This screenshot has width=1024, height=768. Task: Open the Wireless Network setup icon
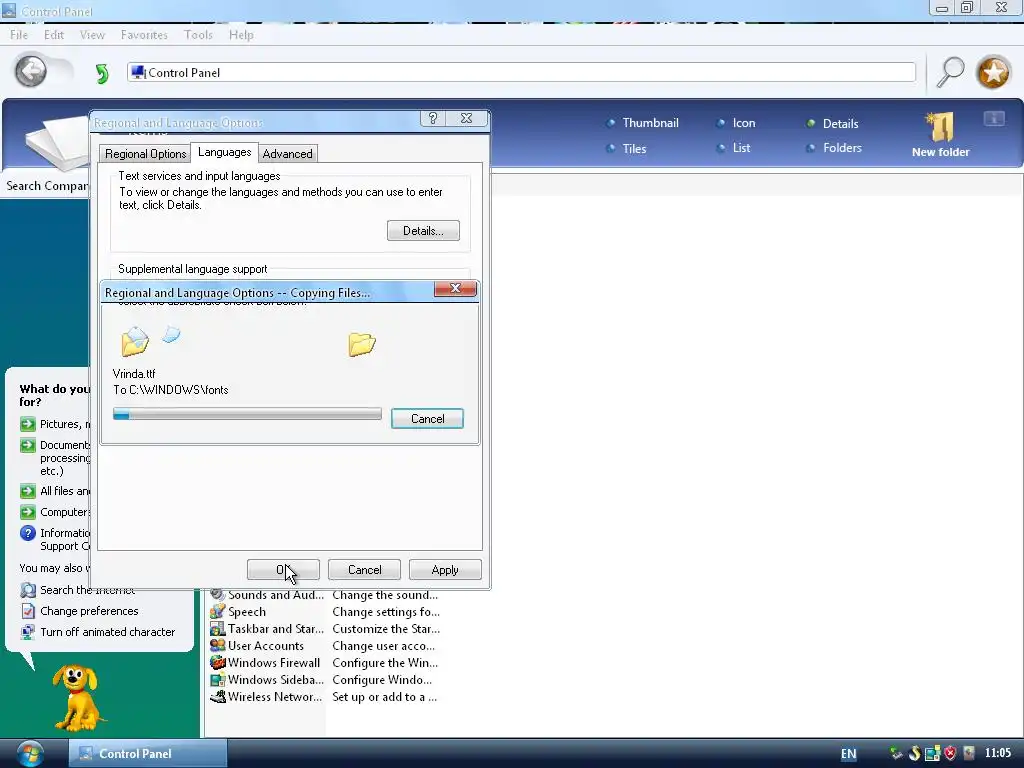click(x=217, y=697)
